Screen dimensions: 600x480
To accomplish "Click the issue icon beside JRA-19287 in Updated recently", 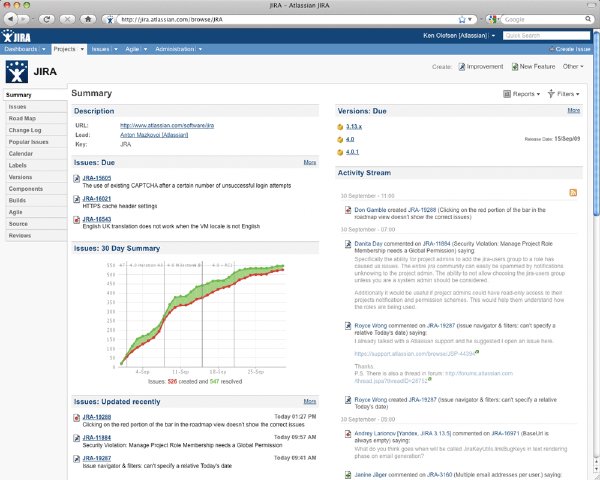I will pos(77,459).
